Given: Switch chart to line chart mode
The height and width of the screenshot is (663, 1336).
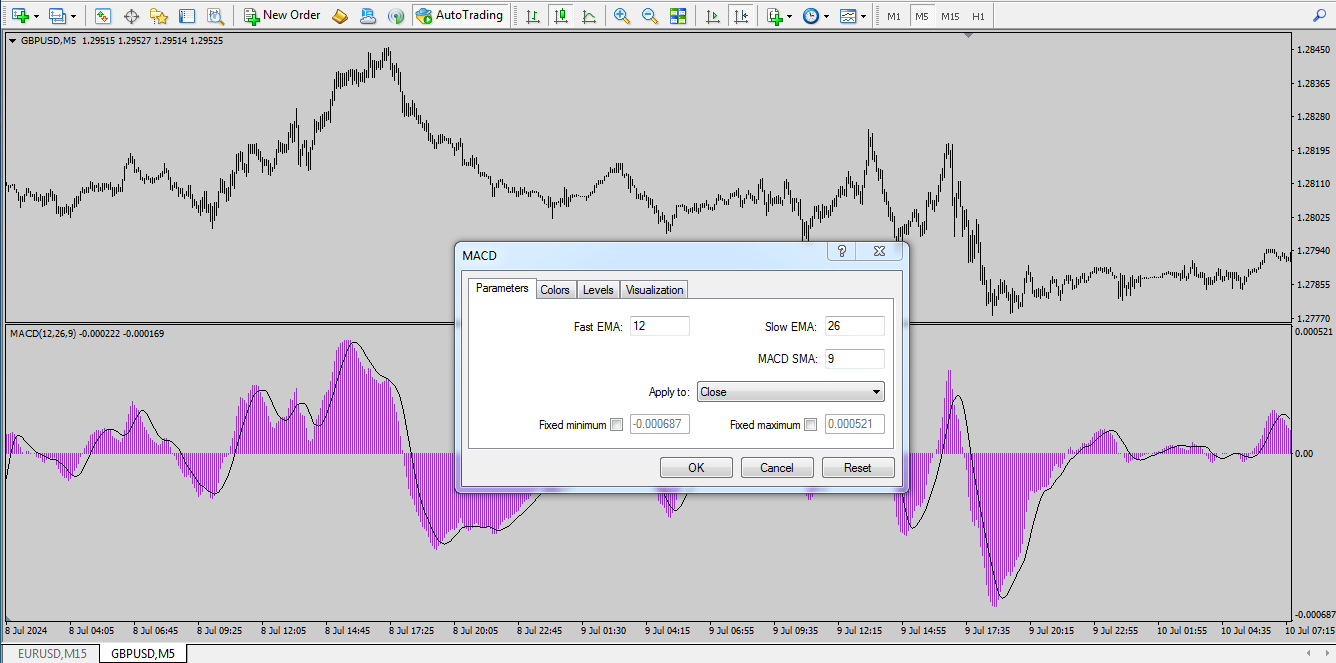Looking at the screenshot, I should tap(589, 16).
